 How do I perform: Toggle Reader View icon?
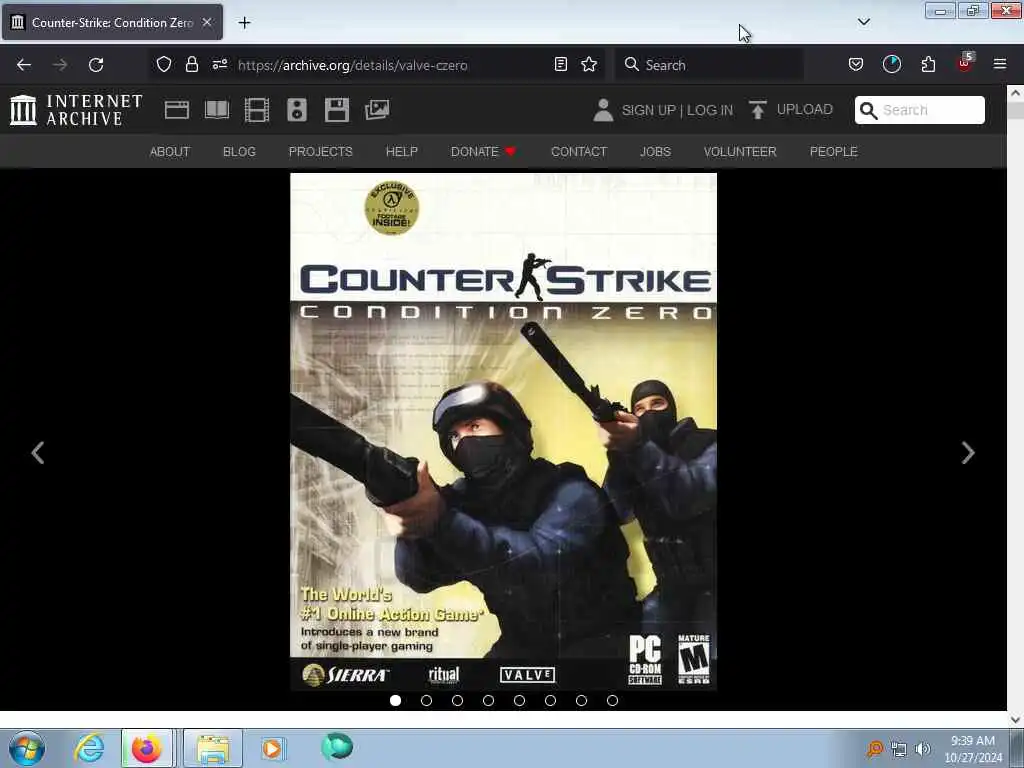(x=560, y=64)
